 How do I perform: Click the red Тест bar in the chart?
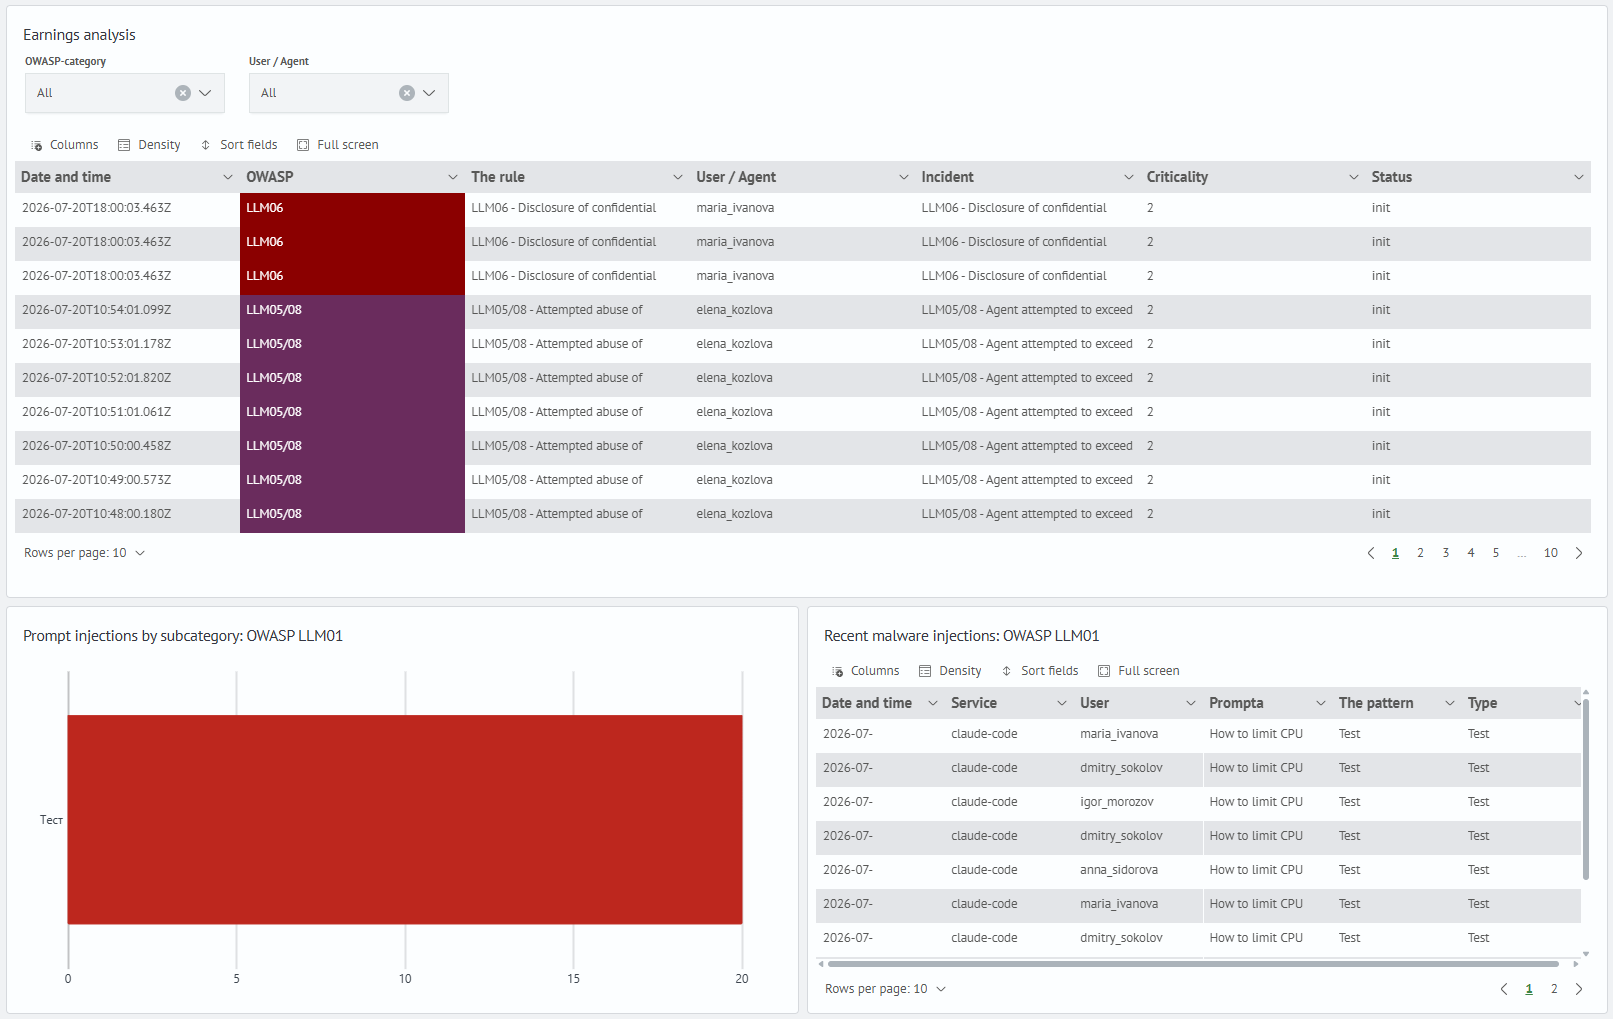point(405,820)
